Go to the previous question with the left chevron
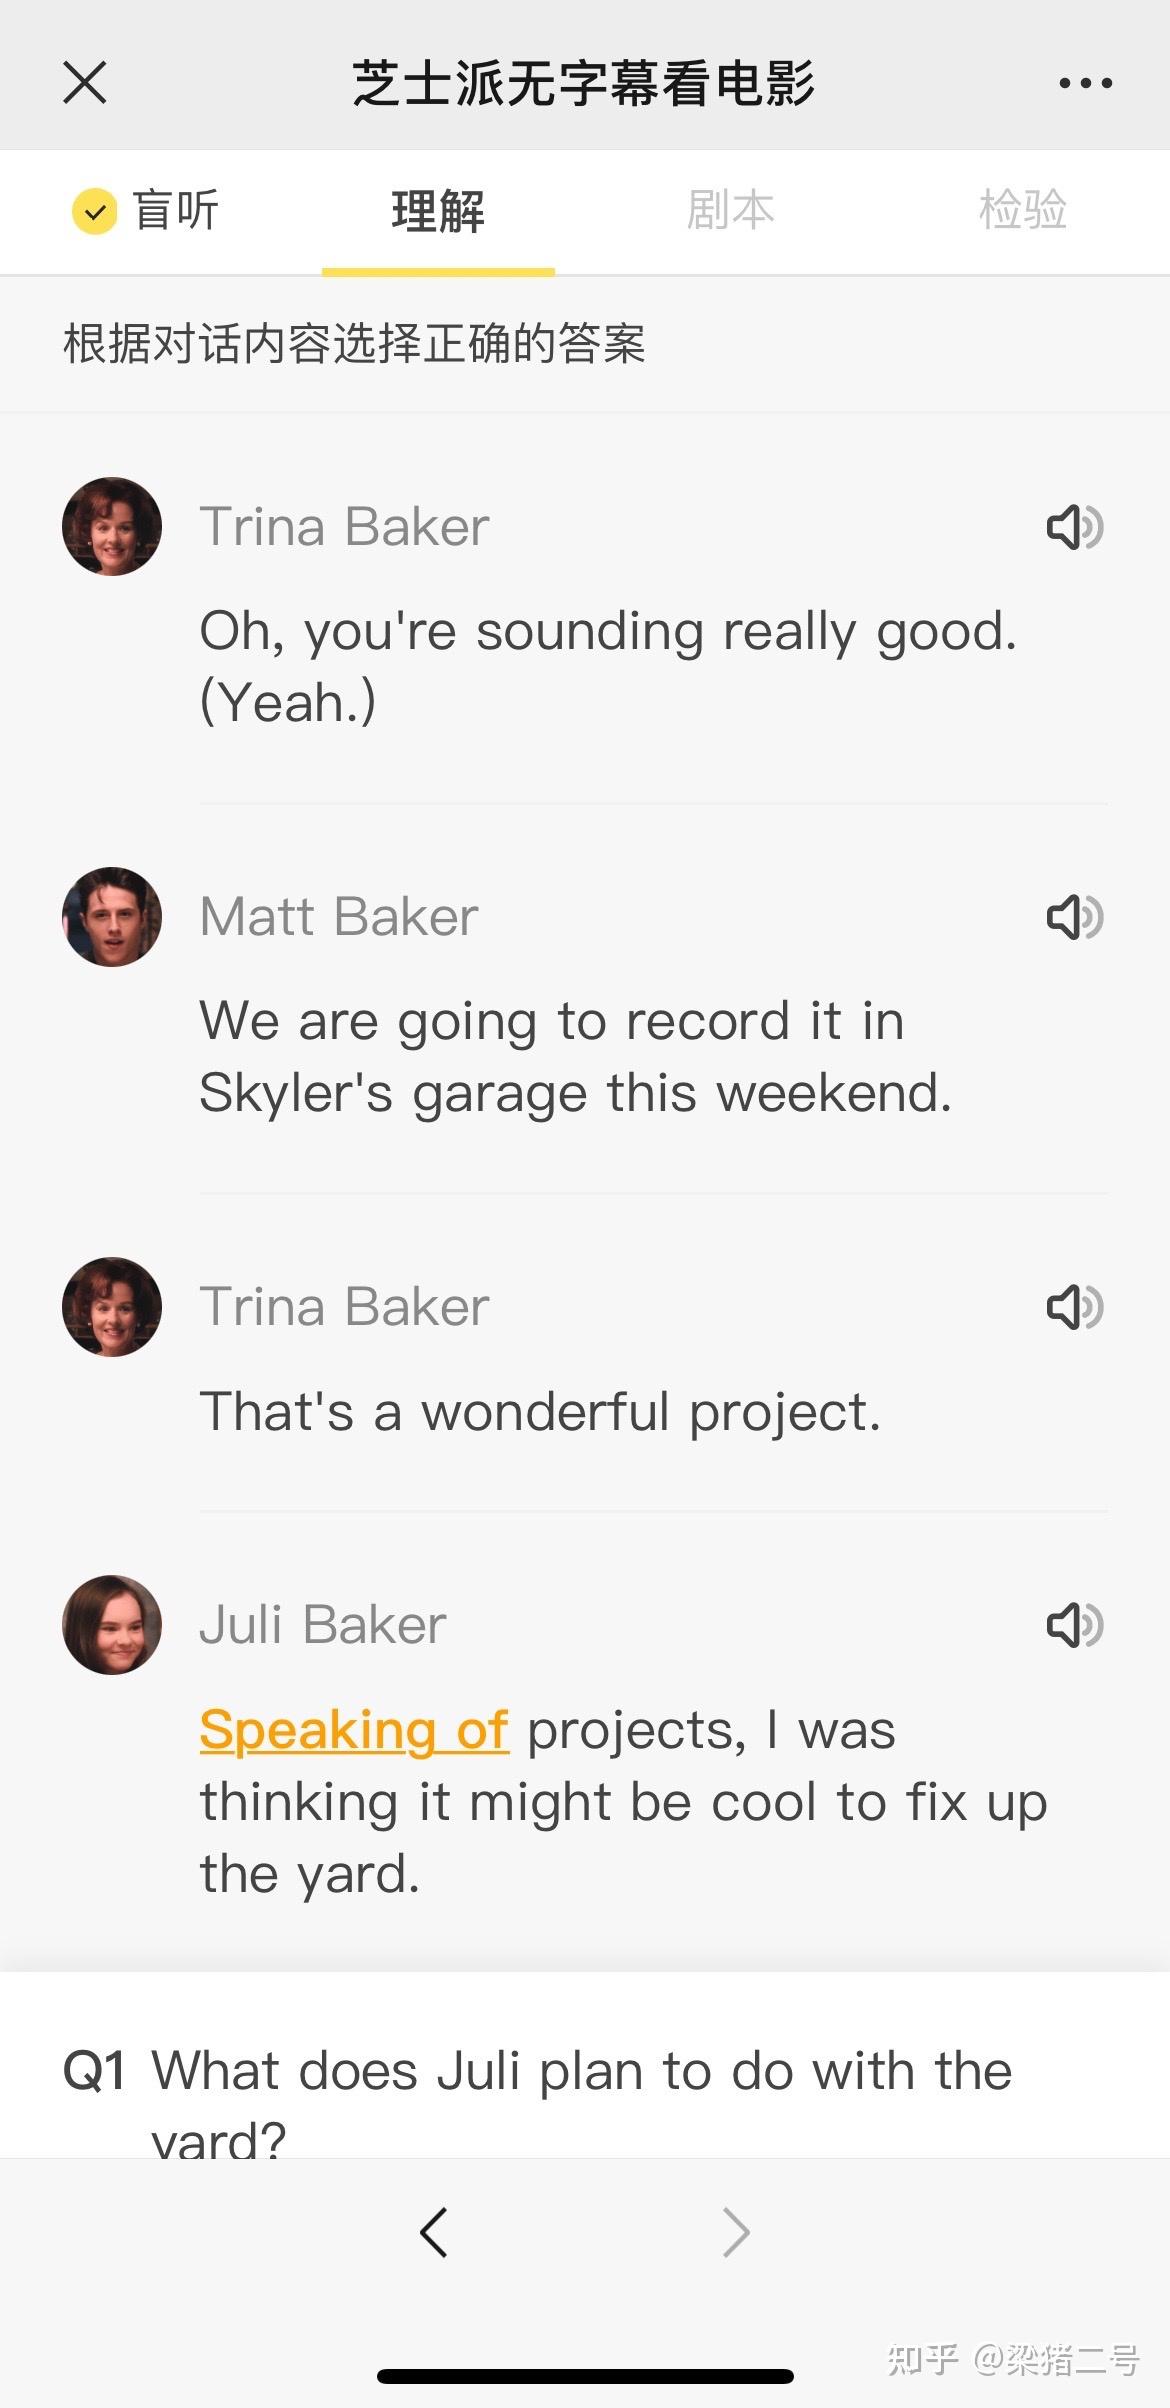The image size is (1170, 2408). pyautogui.click(x=434, y=2232)
